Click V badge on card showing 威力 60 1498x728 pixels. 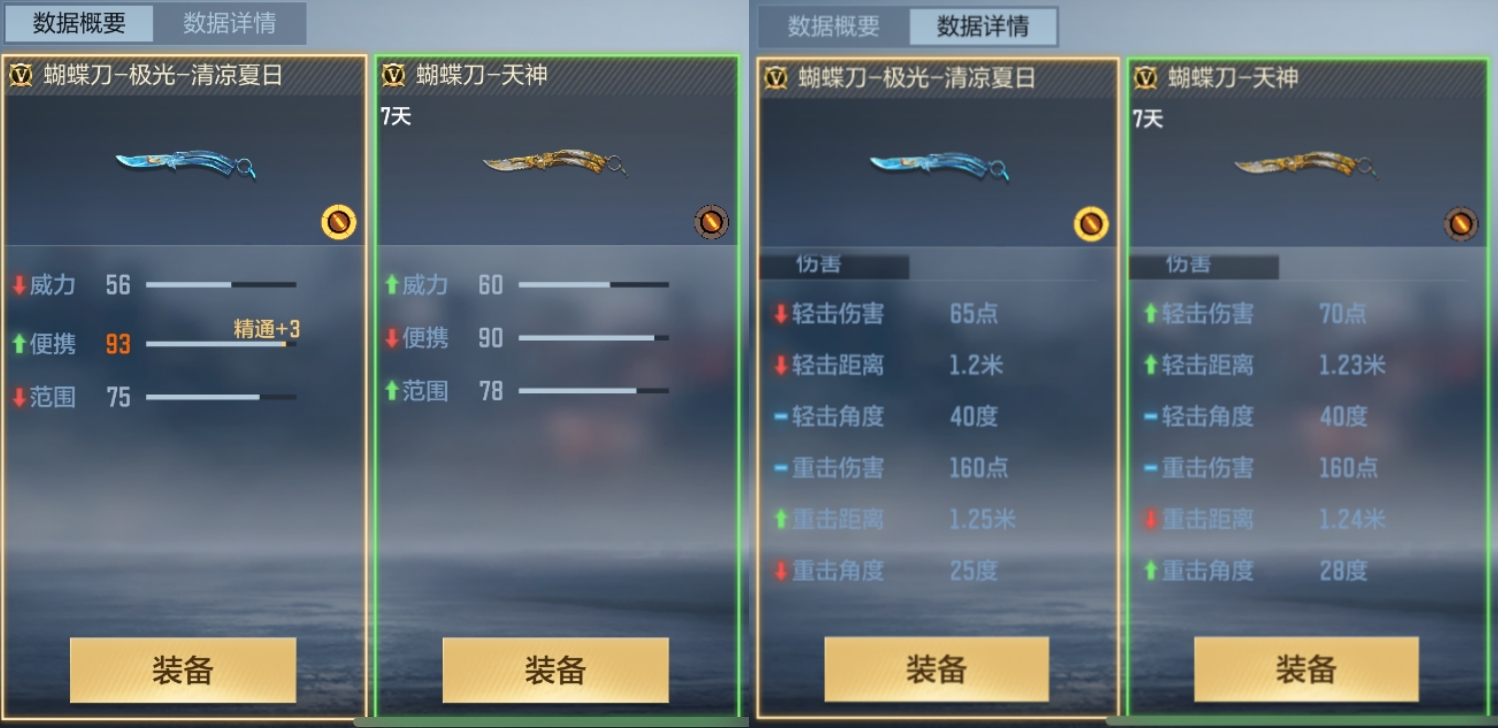tap(394, 75)
